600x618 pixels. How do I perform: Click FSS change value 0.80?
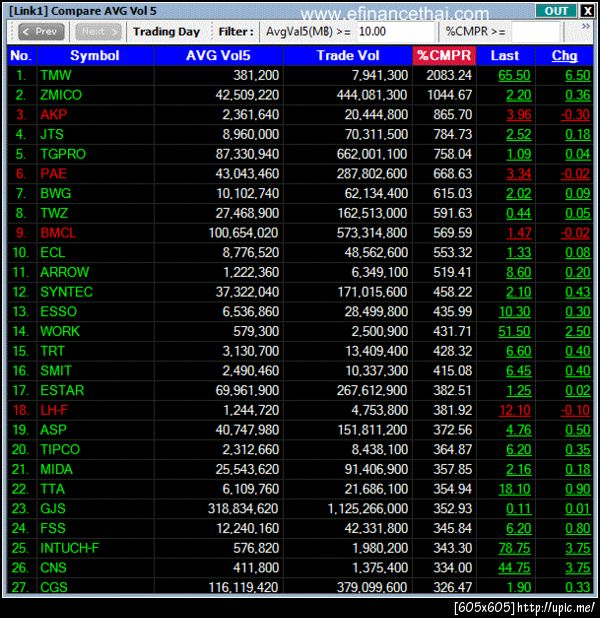(x=578, y=529)
